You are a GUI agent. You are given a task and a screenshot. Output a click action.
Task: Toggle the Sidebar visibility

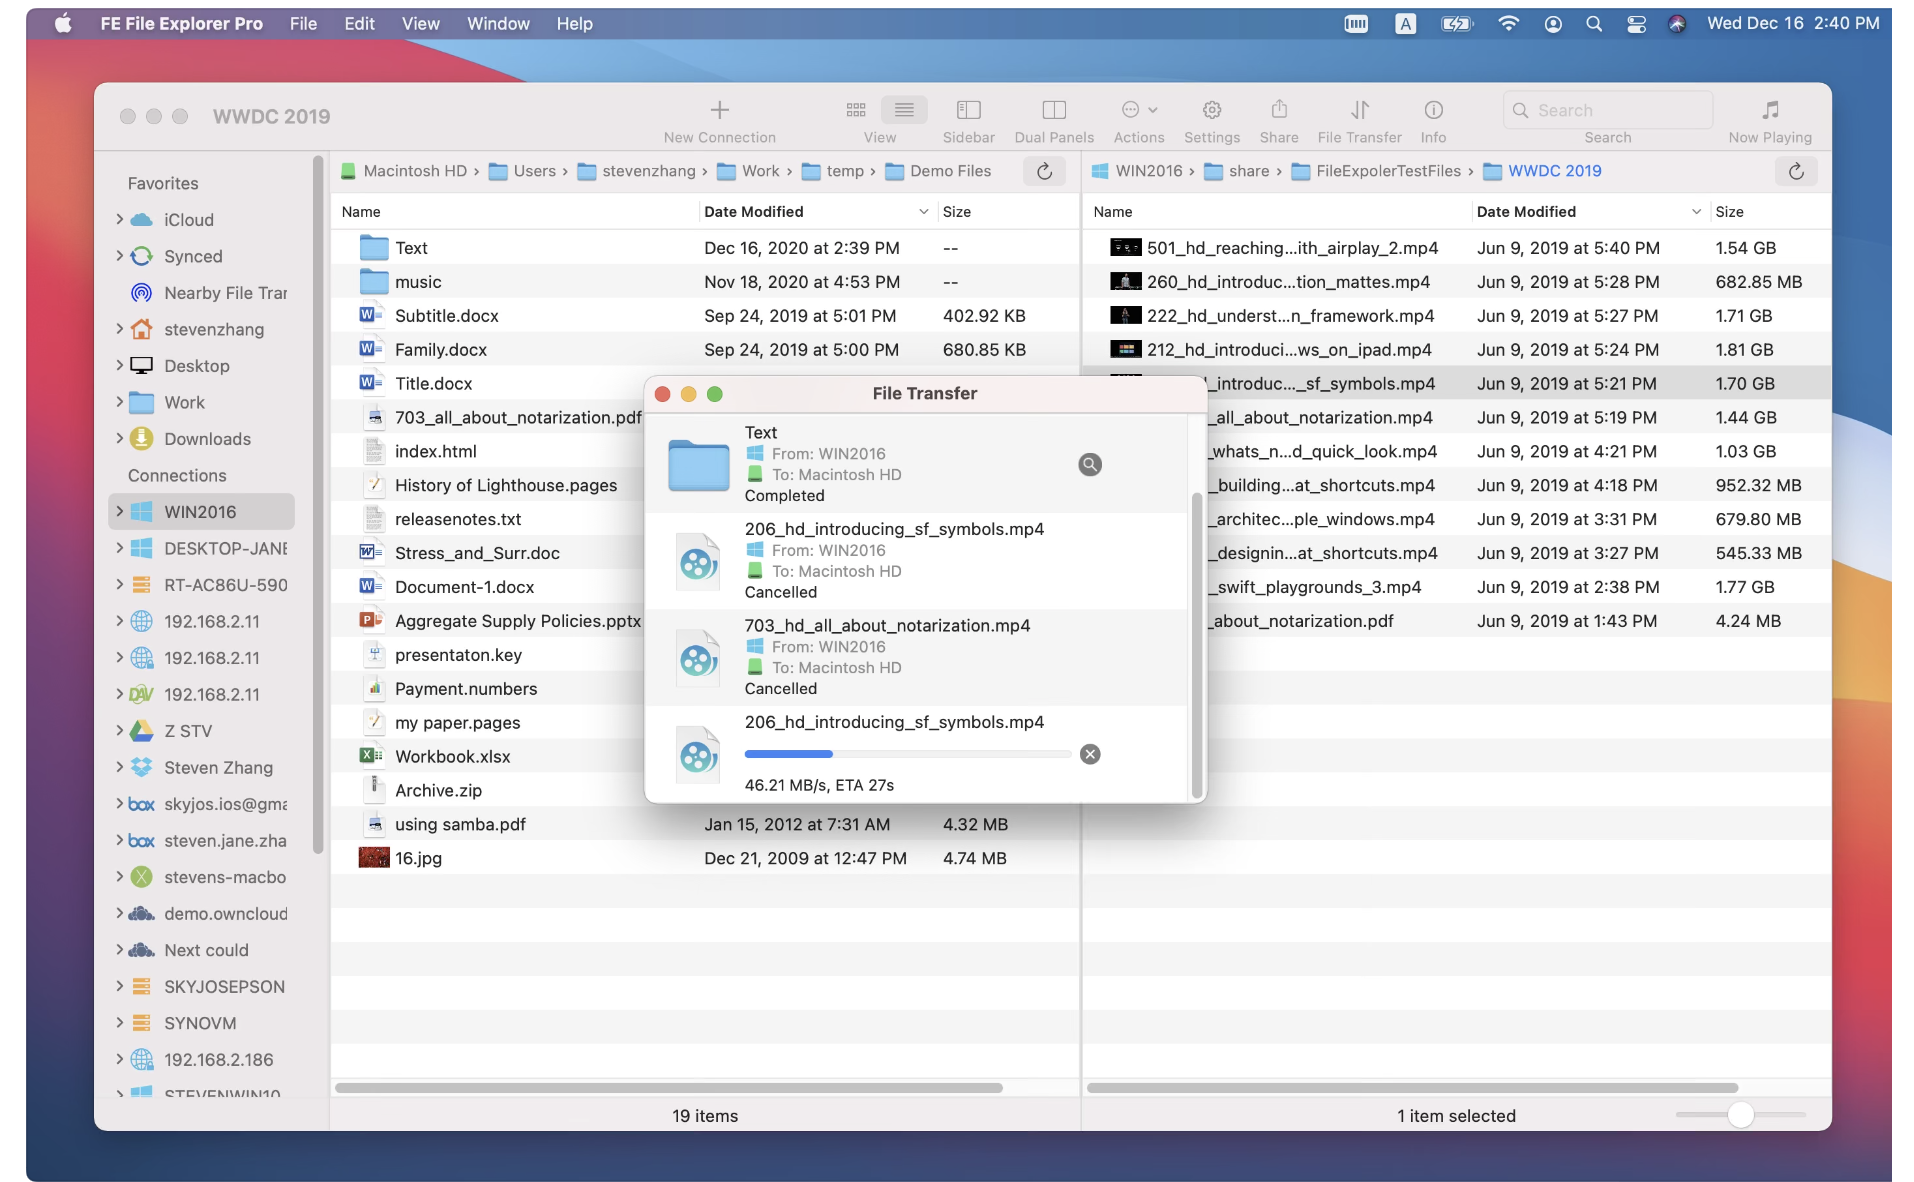tap(967, 110)
